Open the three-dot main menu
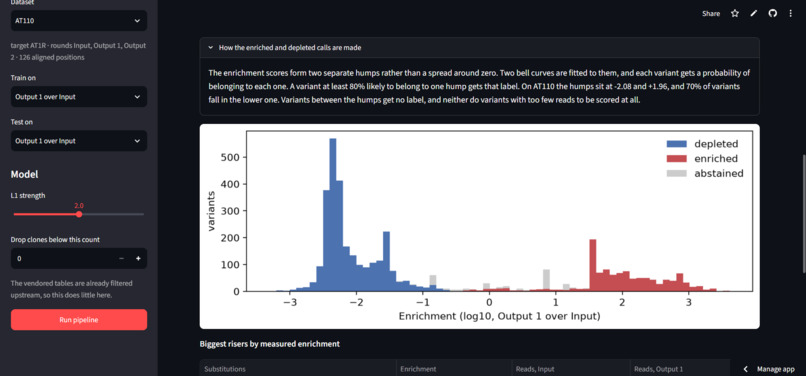This screenshot has width=806, height=376. coord(791,14)
